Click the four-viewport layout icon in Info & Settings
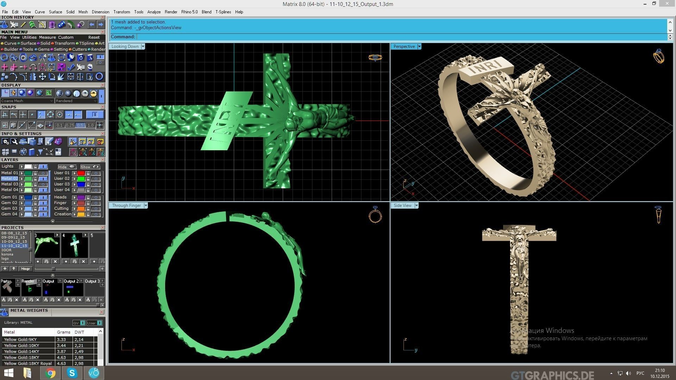This screenshot has width=676, height=380. click(5, 152)
